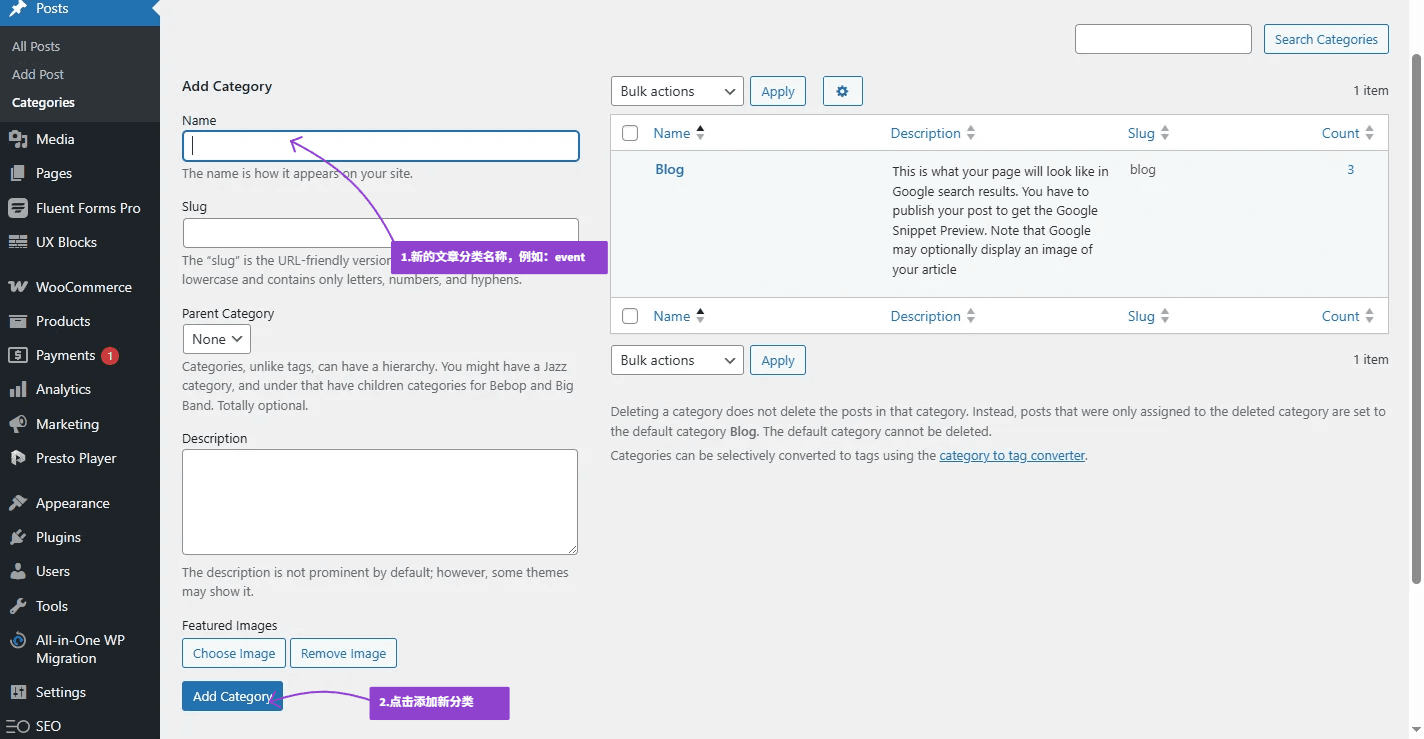Select the Plugins icon in sidebar
1424x739 pixels.
point(17,538)
